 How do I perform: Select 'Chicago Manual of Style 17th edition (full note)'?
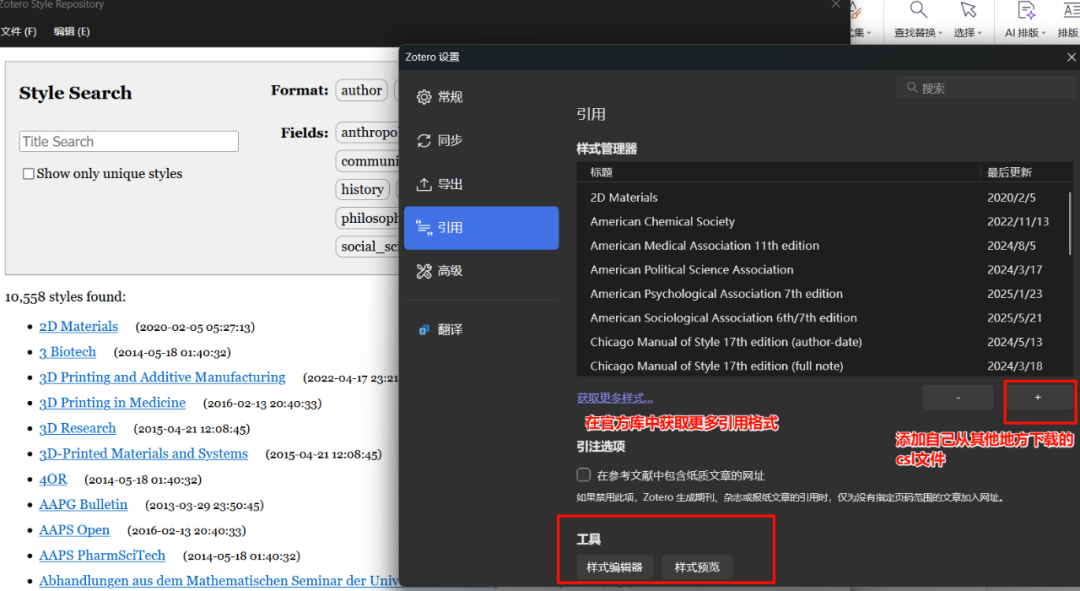click(x=822, y=366)
